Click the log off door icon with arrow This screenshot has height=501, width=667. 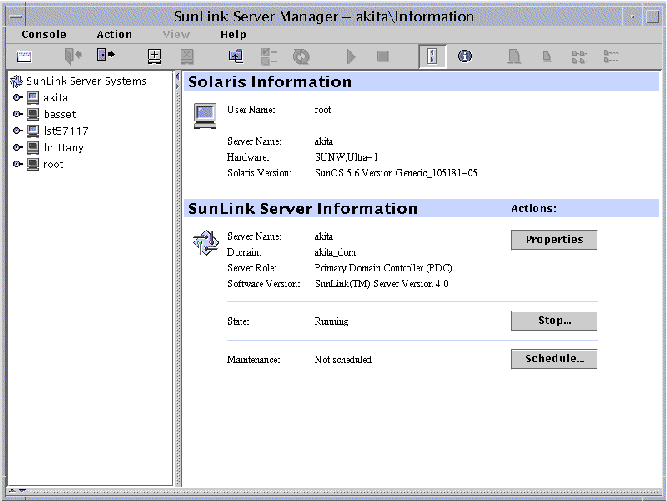[105, 55]
